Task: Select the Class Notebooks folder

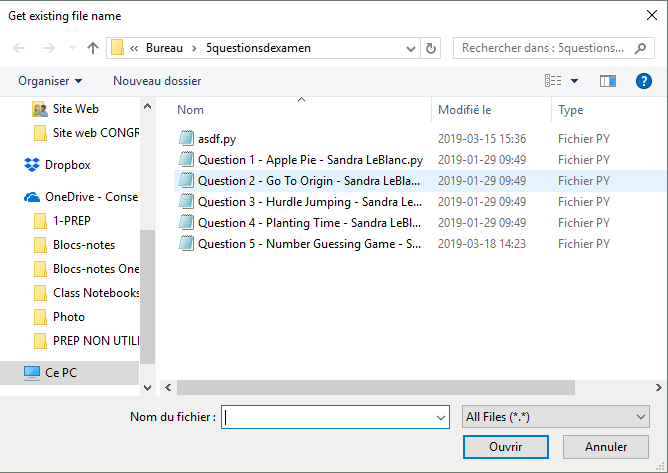Action: pyautogui.click(x=96, y=293)
